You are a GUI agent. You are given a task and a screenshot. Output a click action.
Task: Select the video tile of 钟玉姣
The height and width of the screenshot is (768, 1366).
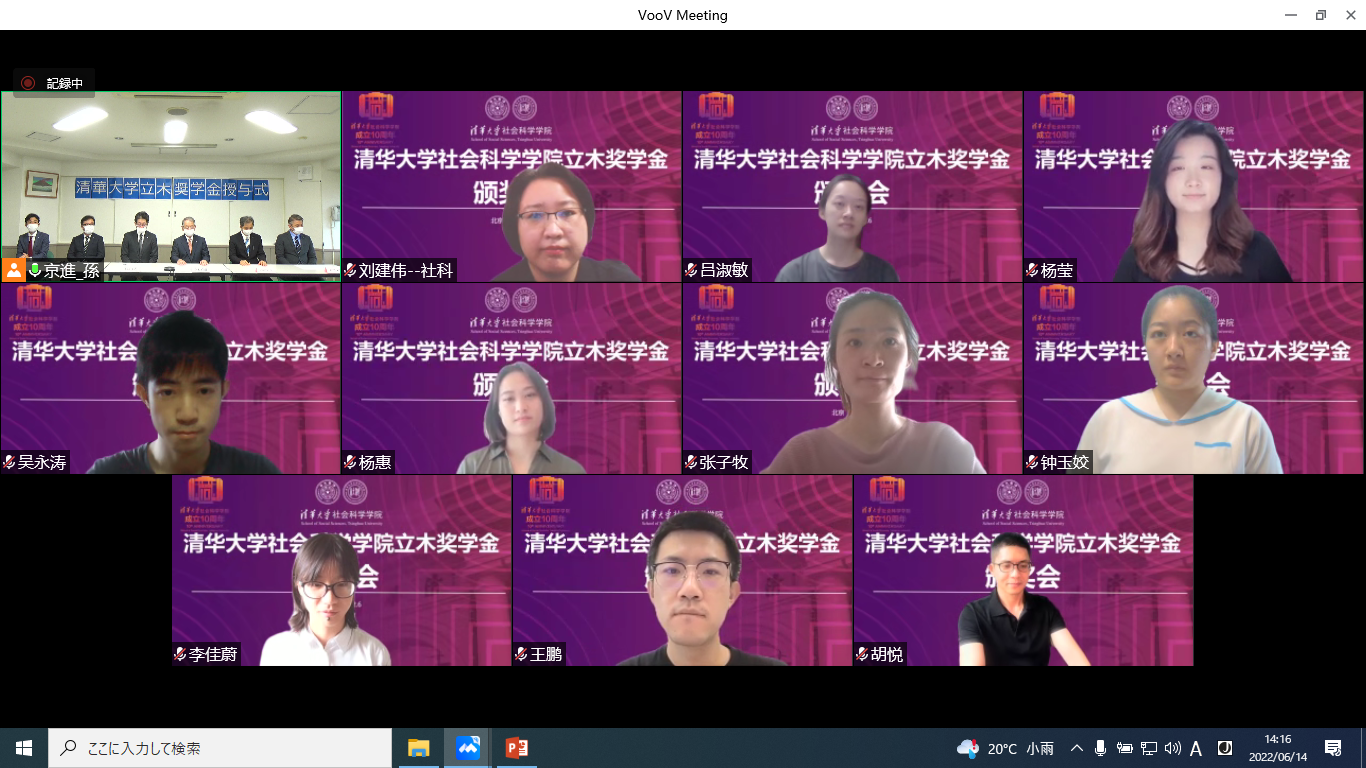(1194, 379)
